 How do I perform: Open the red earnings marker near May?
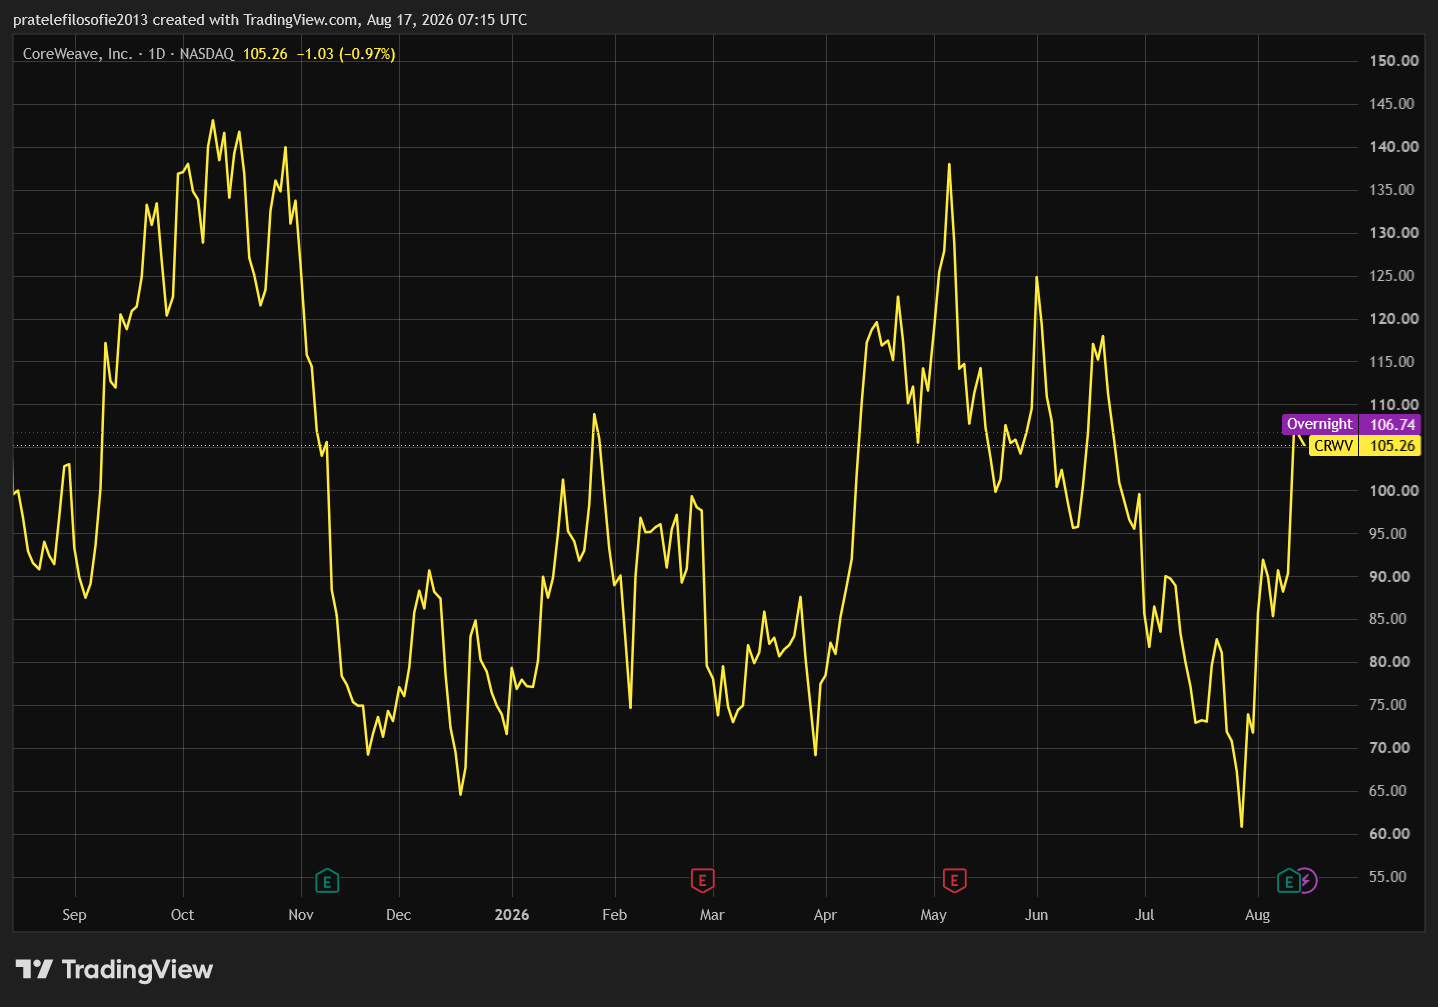point(954,881)
